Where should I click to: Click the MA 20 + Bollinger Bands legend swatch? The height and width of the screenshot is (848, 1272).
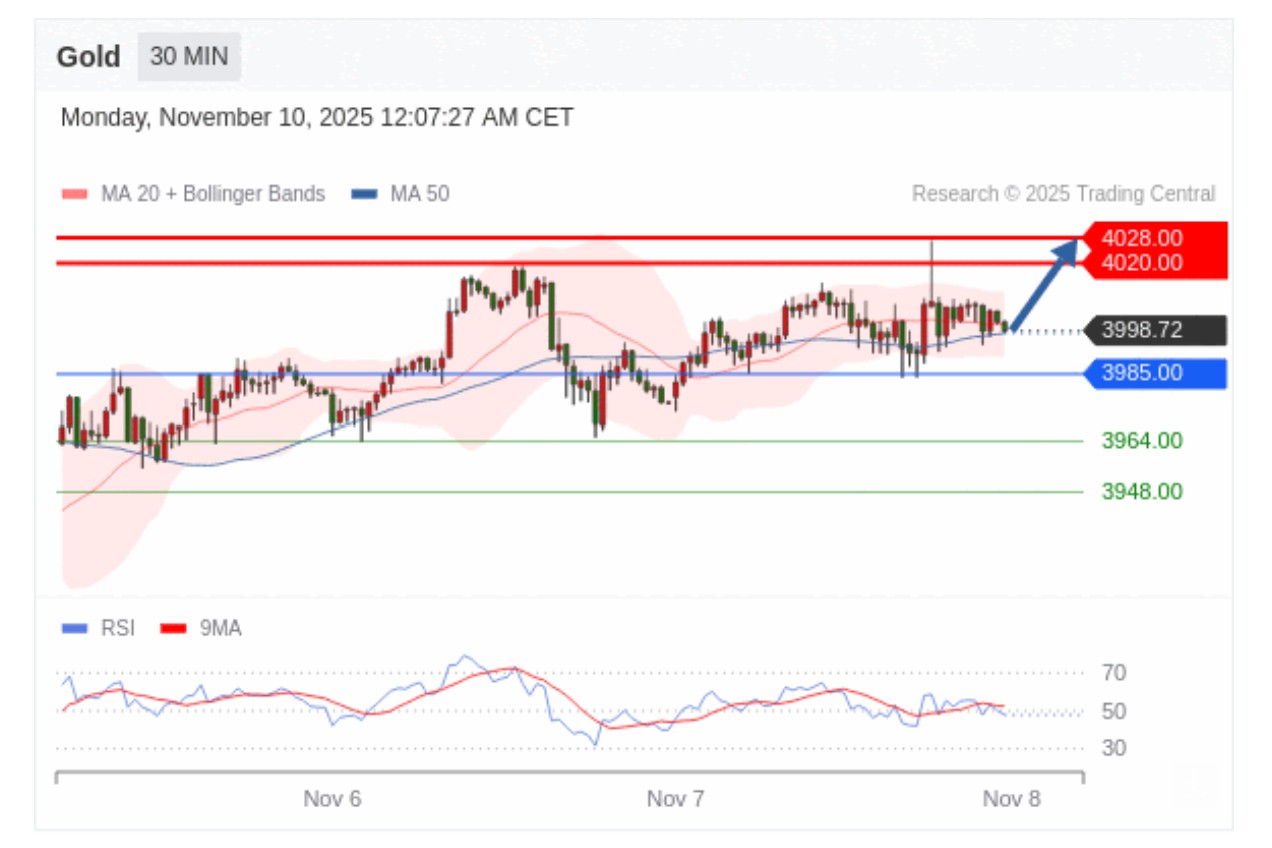point(76,194)
